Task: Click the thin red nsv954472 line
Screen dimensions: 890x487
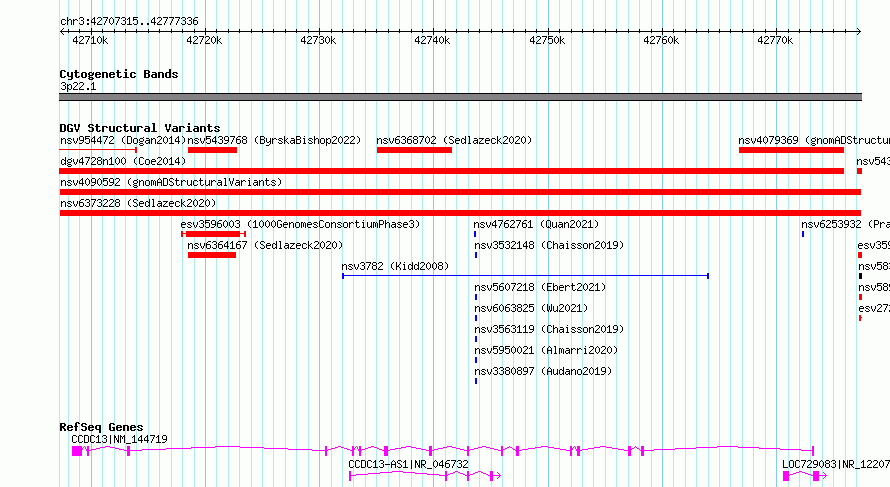Action: tap(98, 150)
